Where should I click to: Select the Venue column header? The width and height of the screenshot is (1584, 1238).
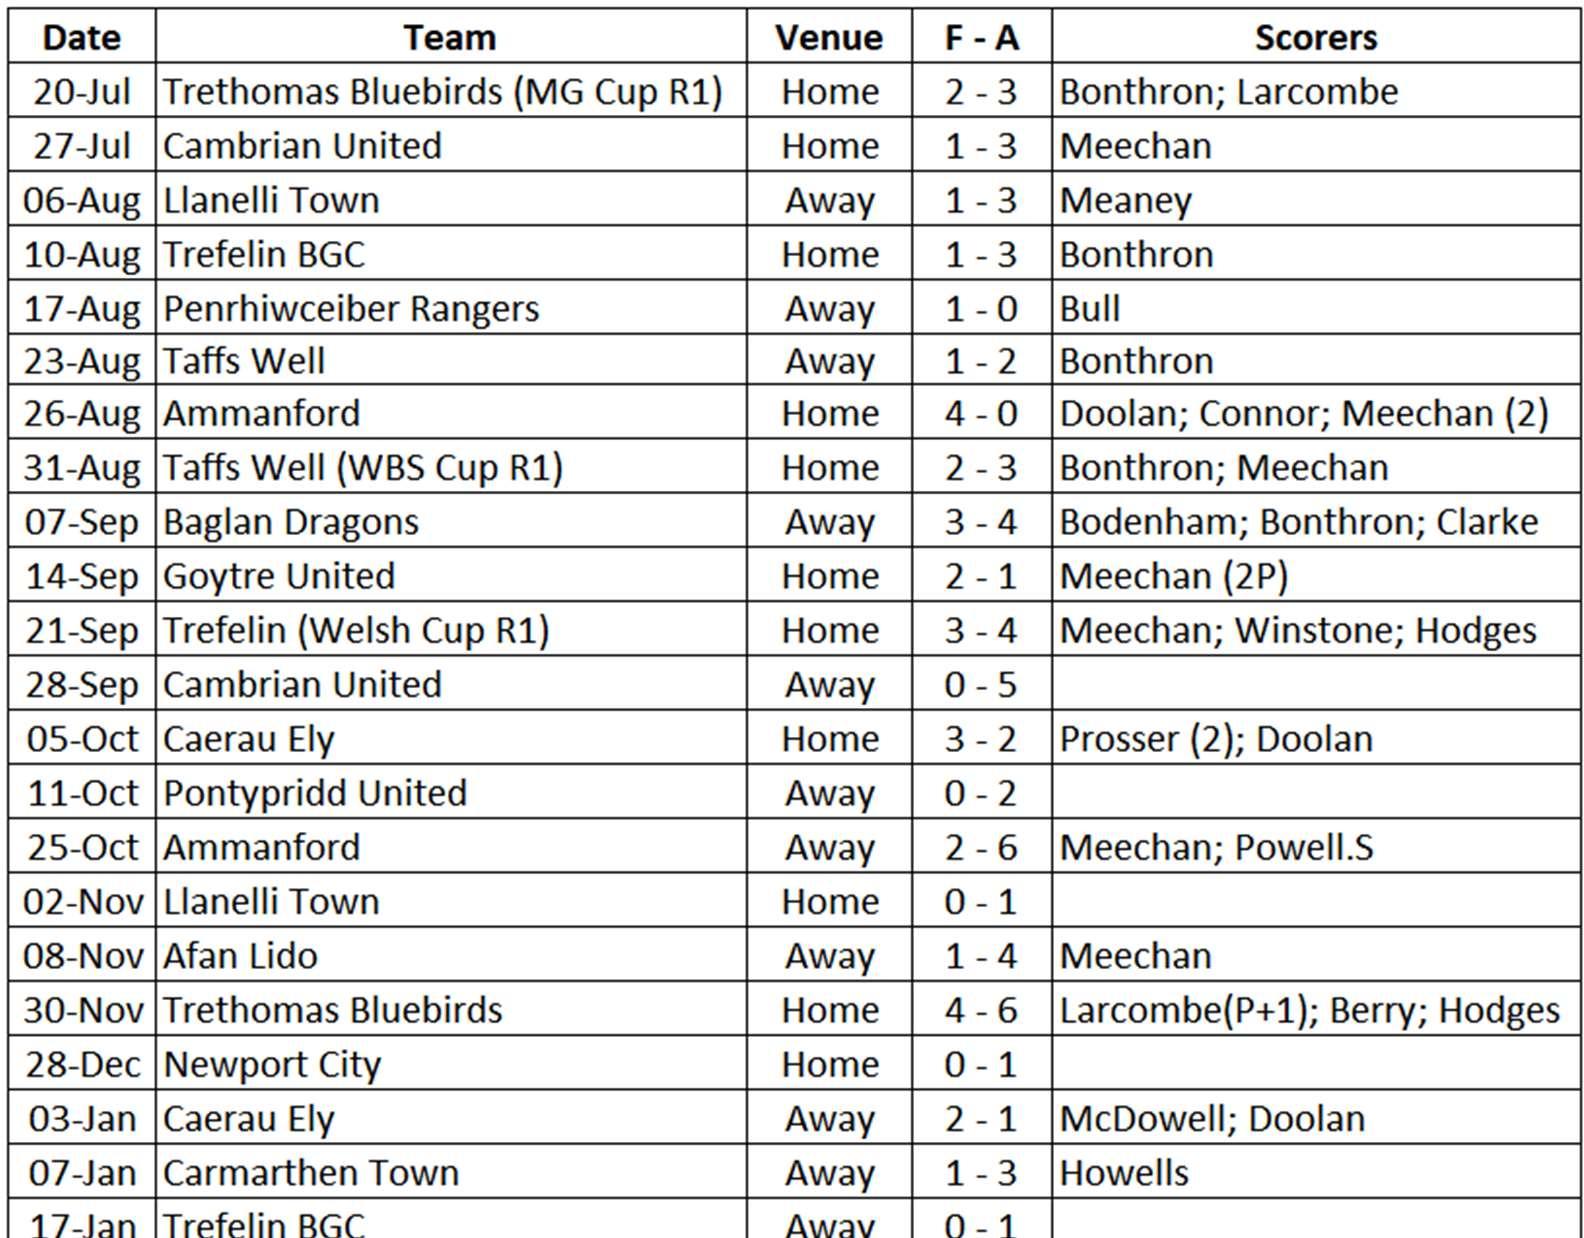[829, 38]
